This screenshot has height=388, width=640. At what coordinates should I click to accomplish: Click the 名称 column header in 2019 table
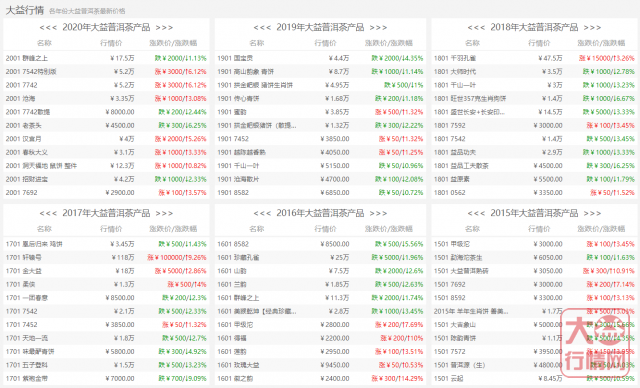pos(256,43)
